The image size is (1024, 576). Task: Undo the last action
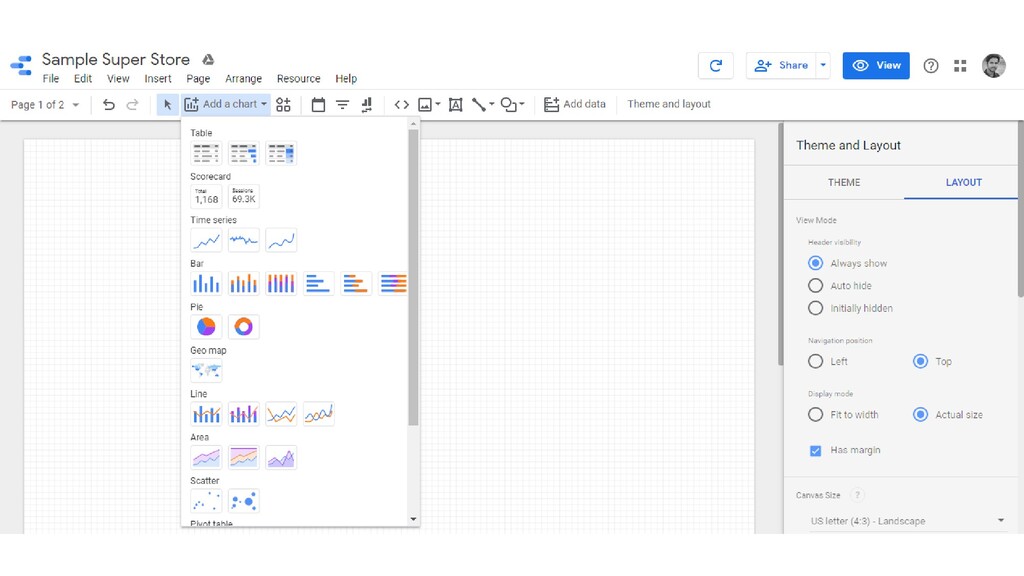tap(109, 104)
